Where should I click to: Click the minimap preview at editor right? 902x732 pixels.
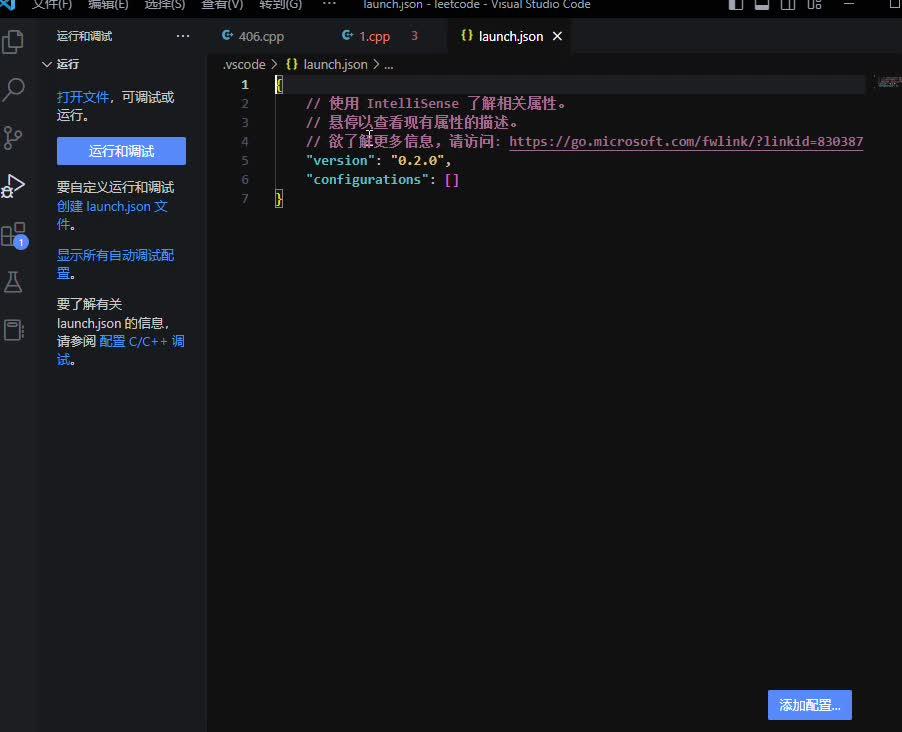click(x=889, y=82)
